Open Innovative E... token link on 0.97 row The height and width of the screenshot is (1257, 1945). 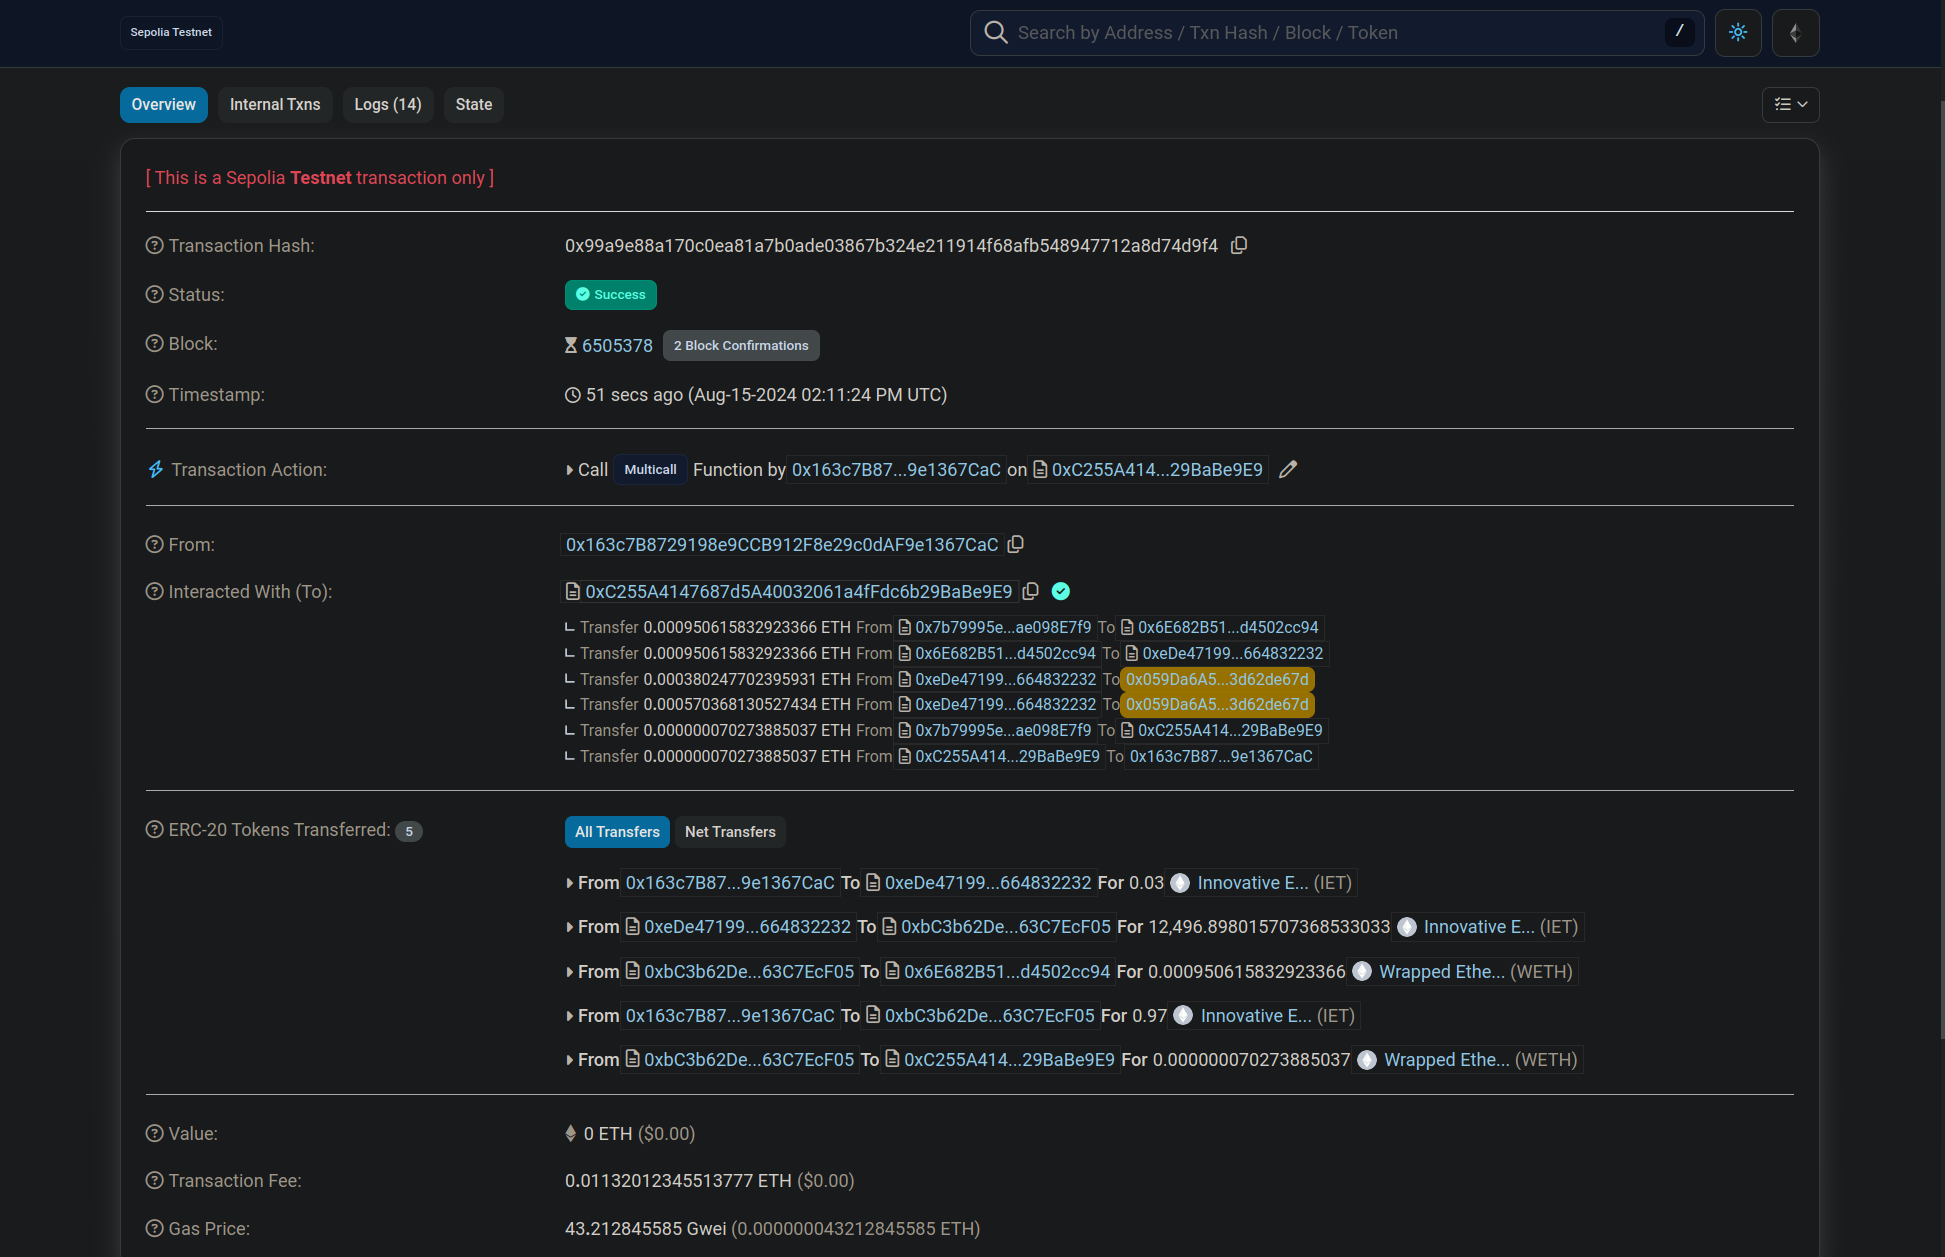coord(1256,1016)
